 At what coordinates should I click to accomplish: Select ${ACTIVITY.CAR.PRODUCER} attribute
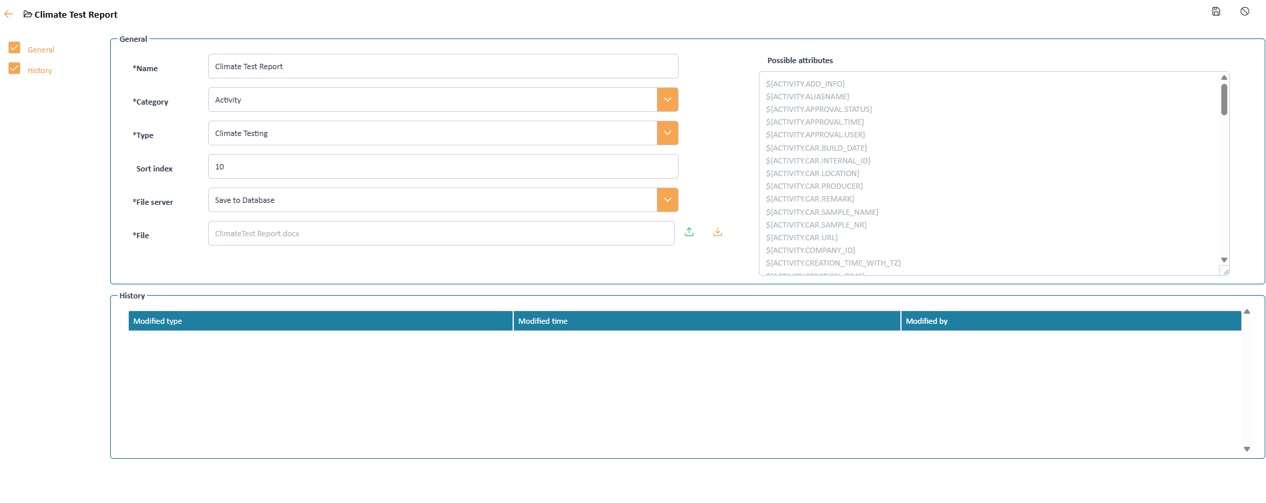tap(814, 186)
